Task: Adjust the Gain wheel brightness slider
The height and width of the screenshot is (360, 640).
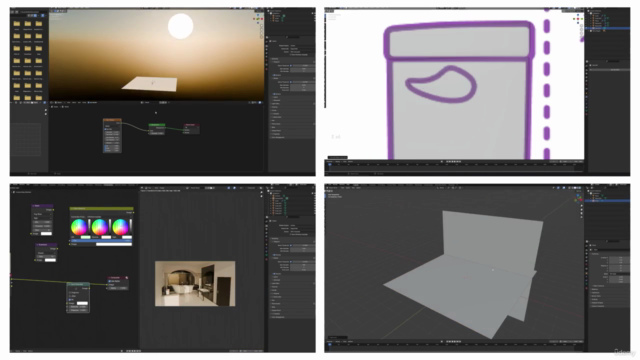Action: click(x=131, y=227)
